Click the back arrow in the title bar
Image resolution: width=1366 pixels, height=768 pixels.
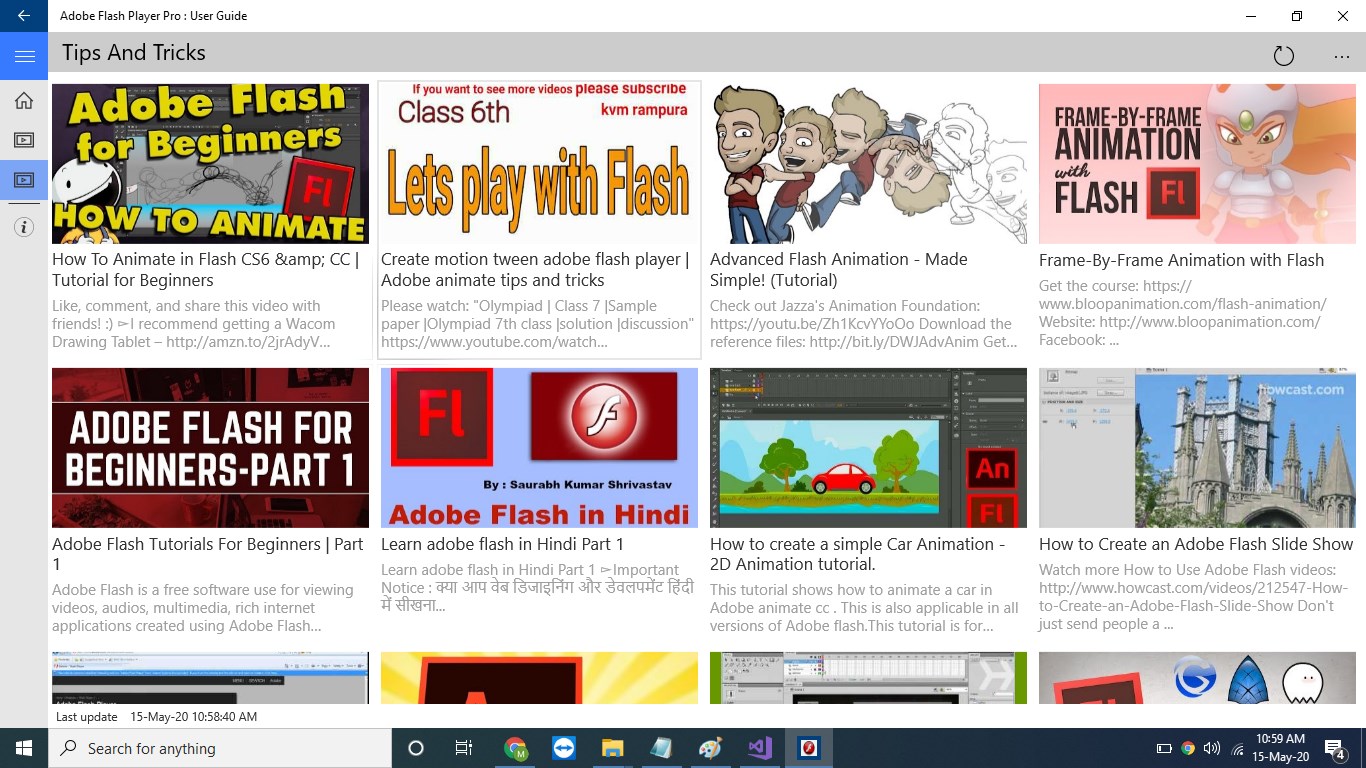(x=24, y=16)
